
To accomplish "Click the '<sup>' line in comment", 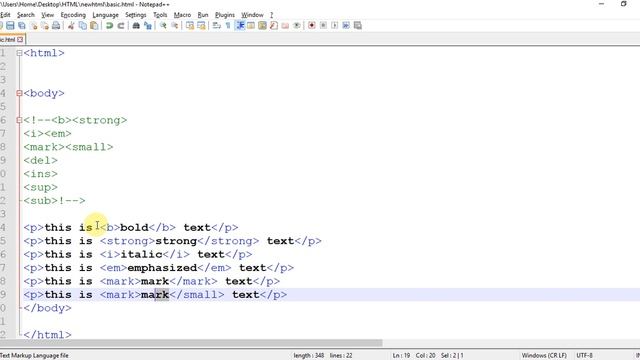I will pos(40,187).
